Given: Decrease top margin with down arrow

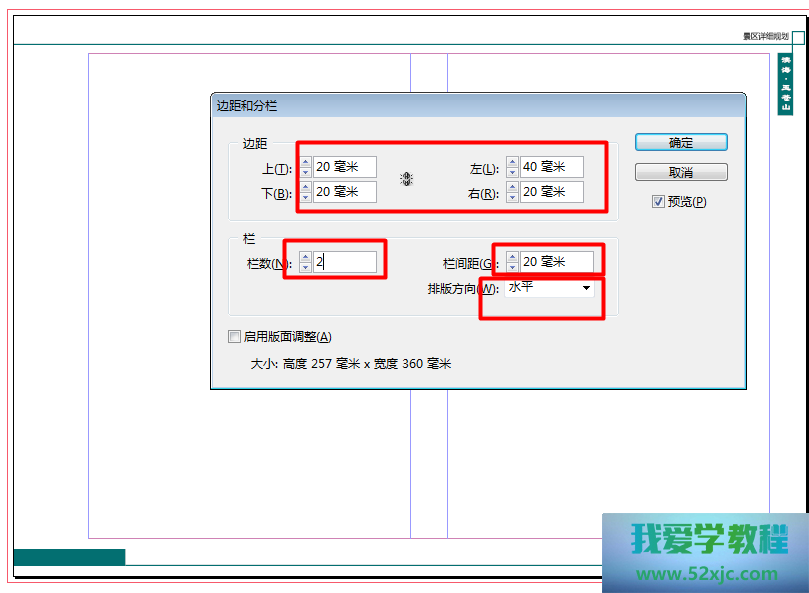Looking at the screenshot, I should (x=305, y=172).
